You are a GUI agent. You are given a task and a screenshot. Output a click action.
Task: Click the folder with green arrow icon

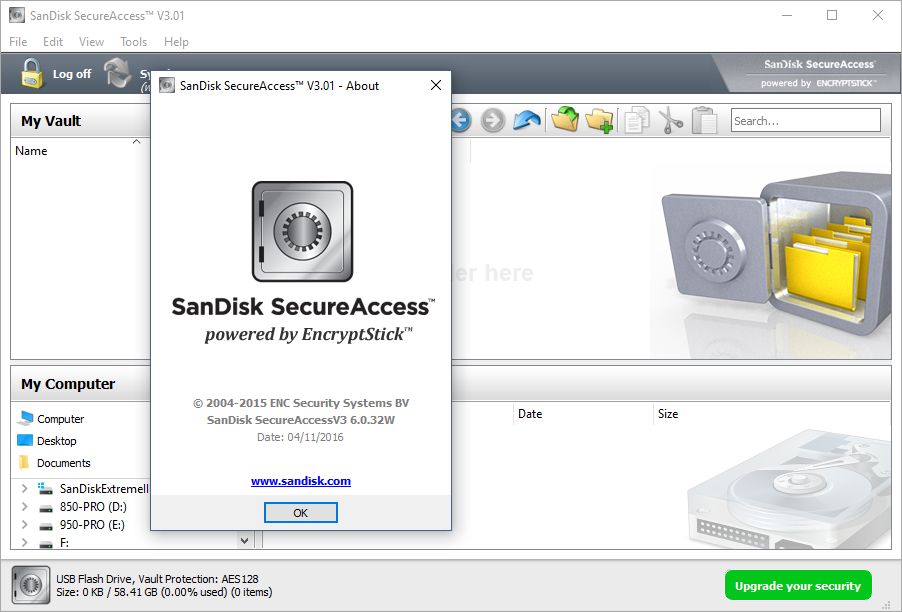565,120
